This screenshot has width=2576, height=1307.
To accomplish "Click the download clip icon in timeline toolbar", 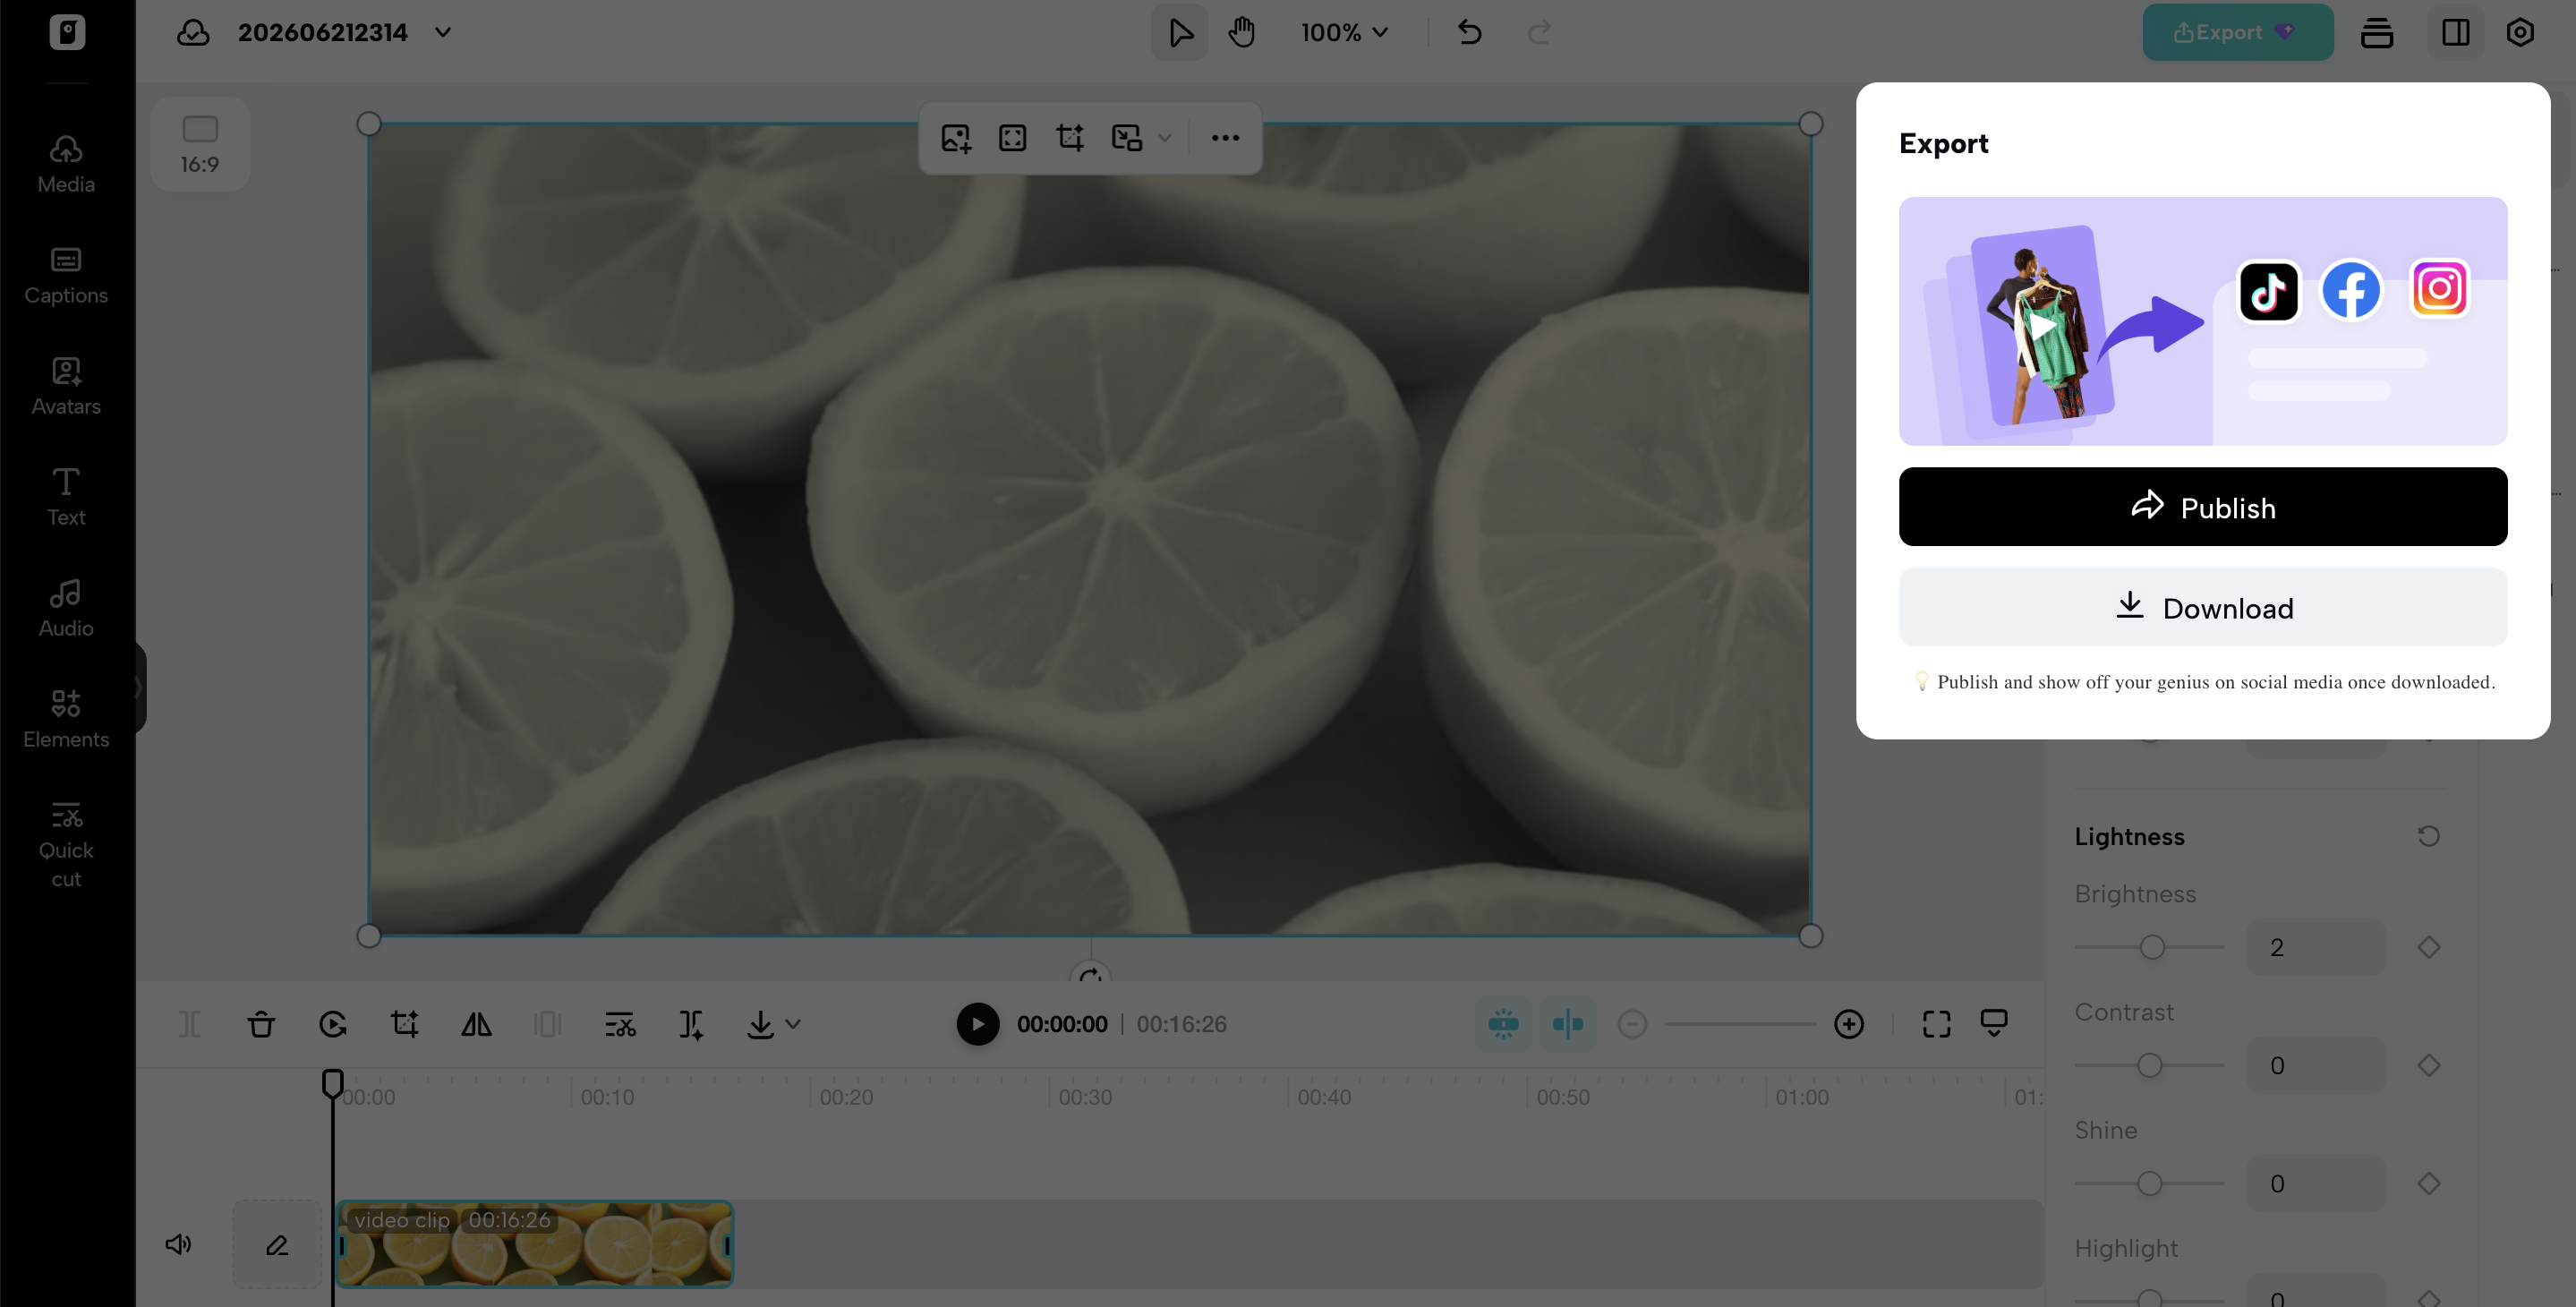I will 760,1024.
